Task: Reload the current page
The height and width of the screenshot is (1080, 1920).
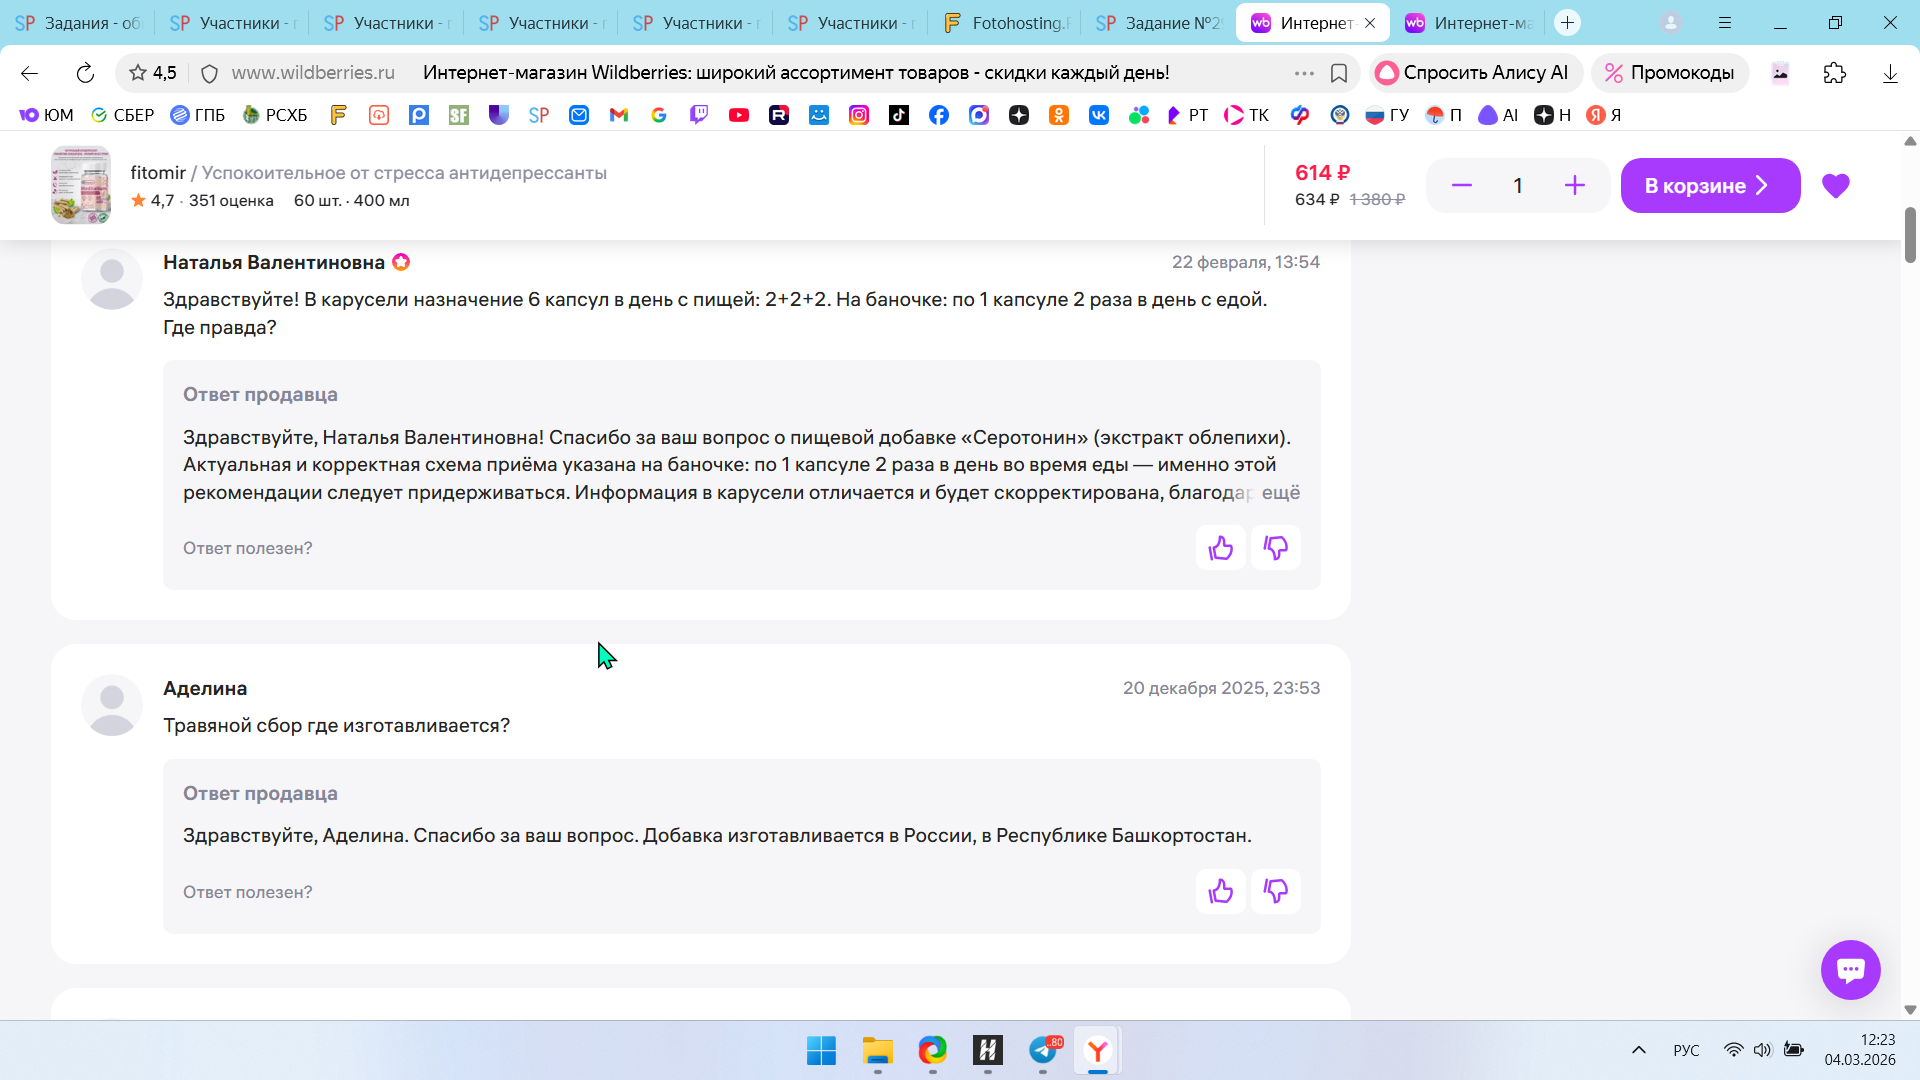Action: click(85, 73)
